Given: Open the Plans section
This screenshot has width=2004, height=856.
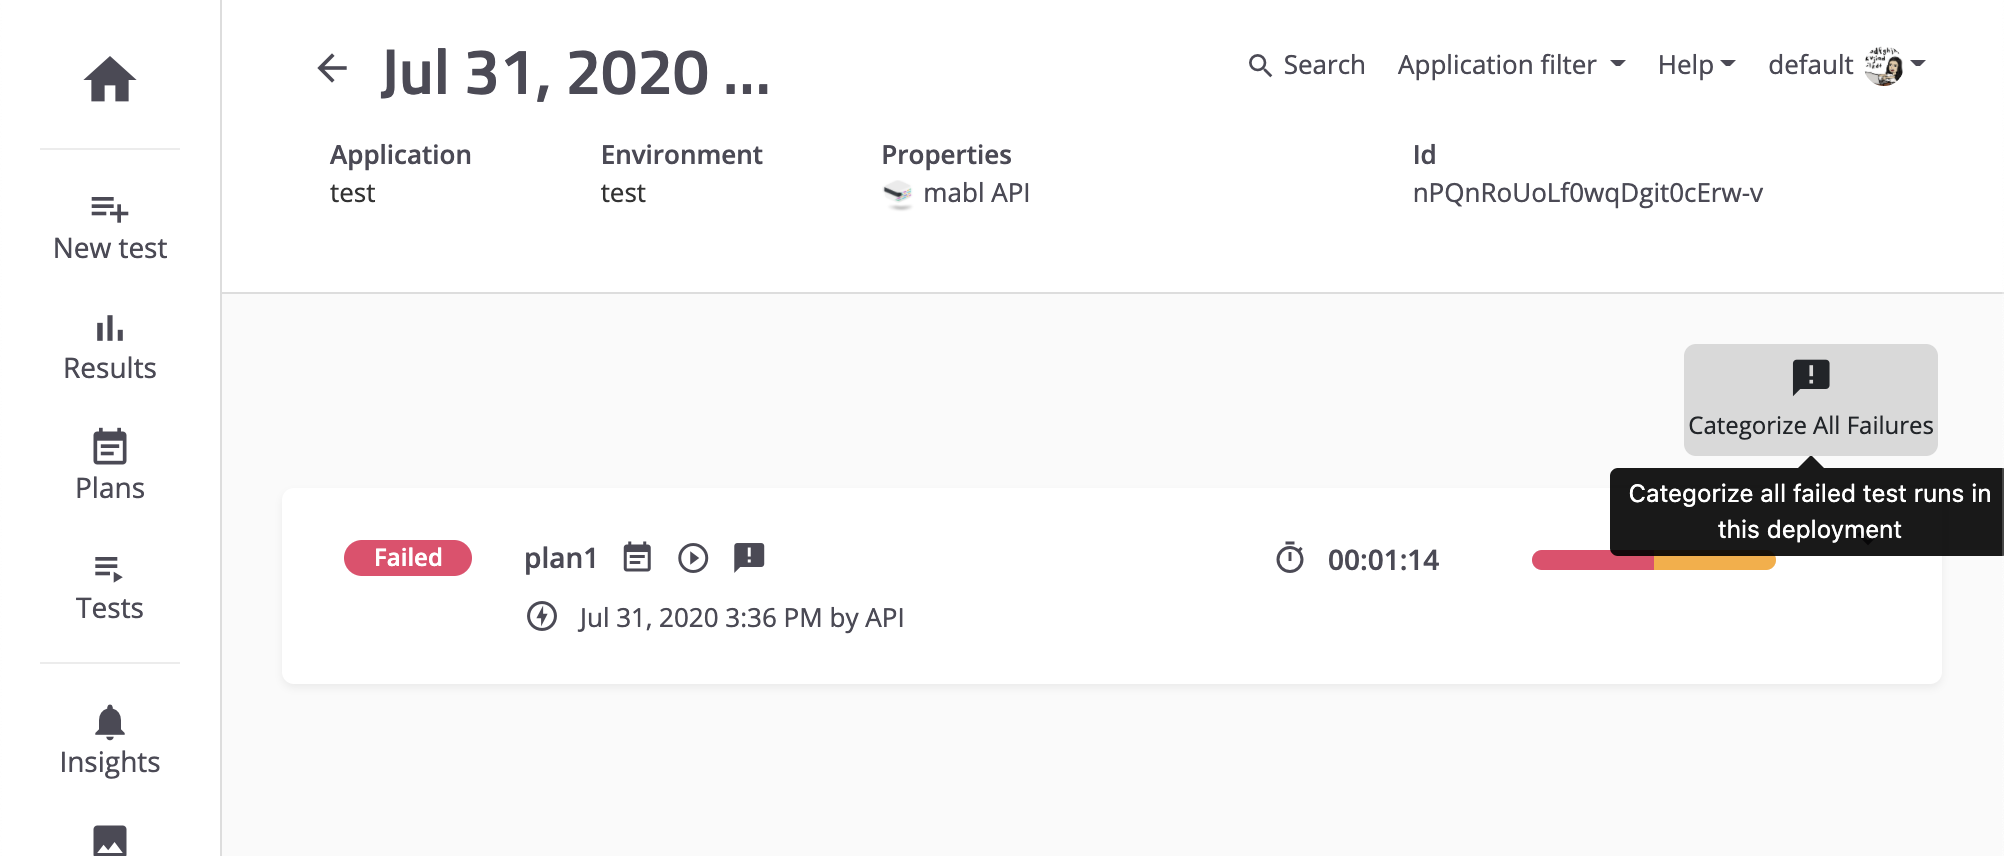Looking at the screenshot, I should pyautogui.click(x=110, y=466).
